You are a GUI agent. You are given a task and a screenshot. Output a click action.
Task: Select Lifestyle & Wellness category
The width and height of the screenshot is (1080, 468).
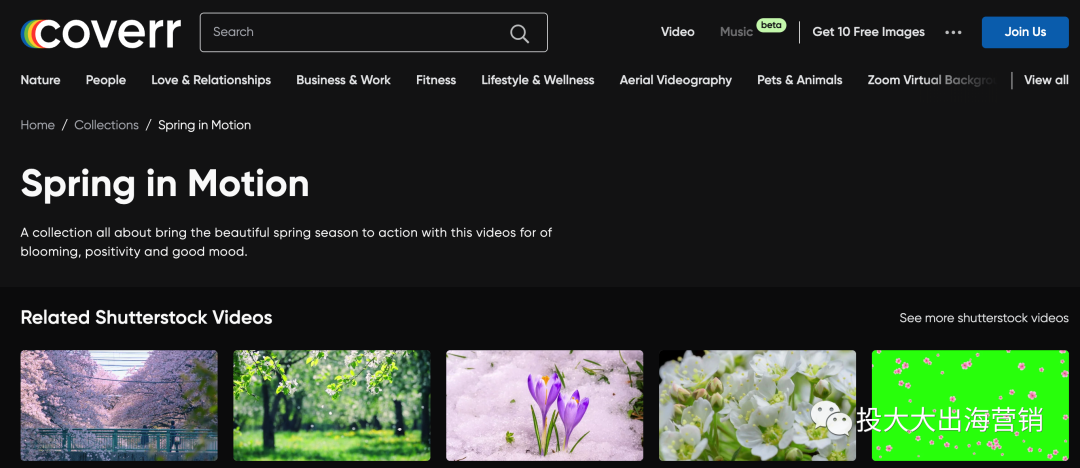[x=538, y=80]
